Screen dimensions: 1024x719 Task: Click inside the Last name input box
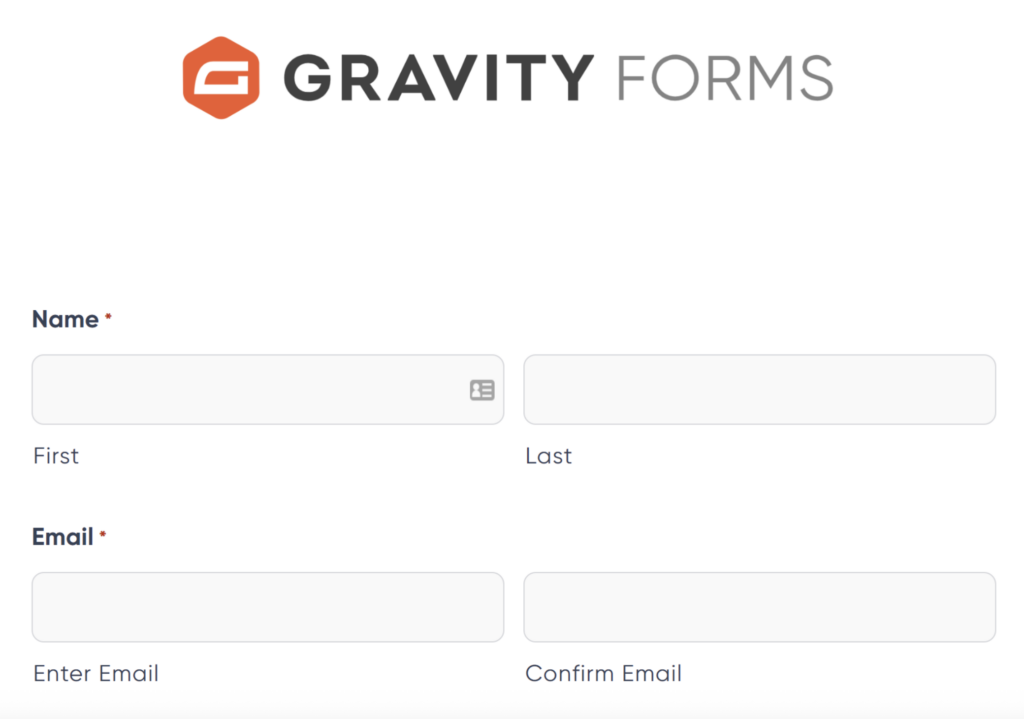760,390
